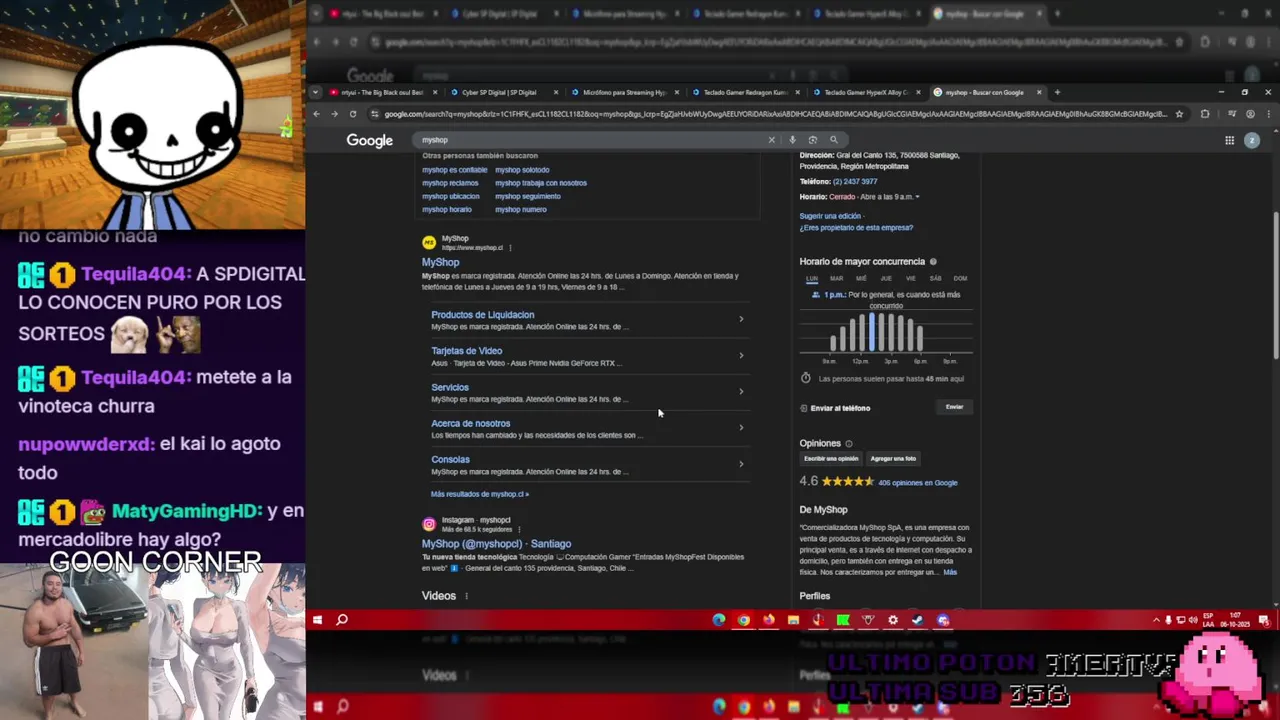Screen dimensions: 1280x720
Task: Clear the myshop search query
Action: pyautogui.click(x=771, y=140)
